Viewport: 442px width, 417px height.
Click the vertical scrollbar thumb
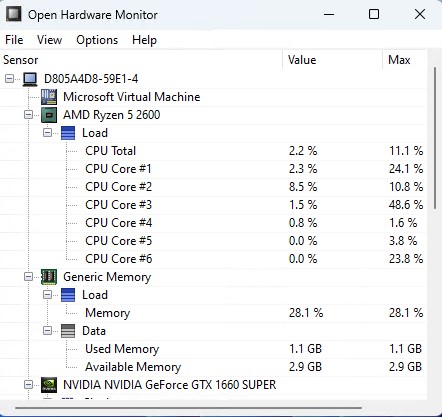(x=435, y=138)
